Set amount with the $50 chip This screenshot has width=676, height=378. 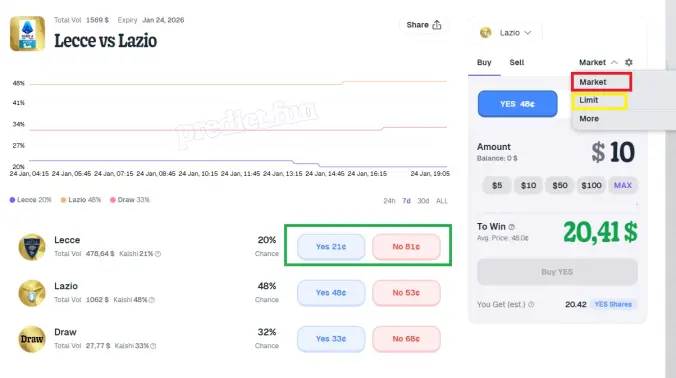click(560, 185)
